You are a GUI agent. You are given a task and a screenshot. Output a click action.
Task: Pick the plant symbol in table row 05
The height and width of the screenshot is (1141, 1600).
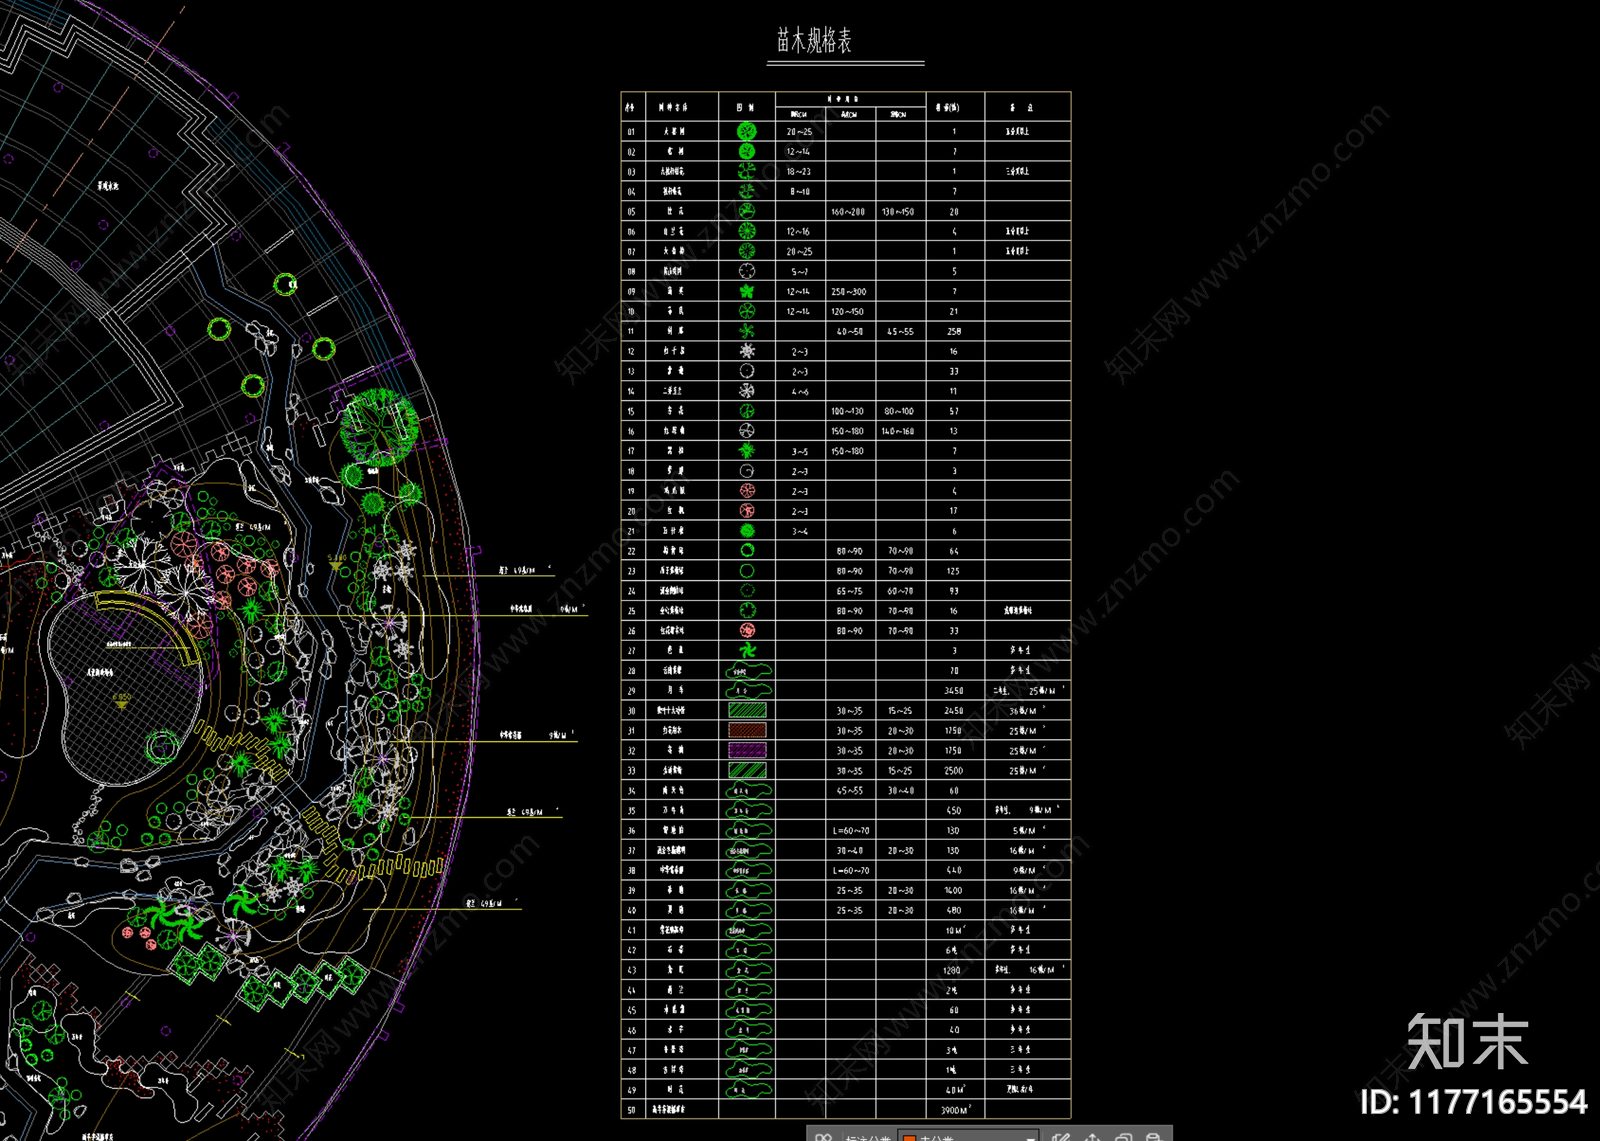[x=747, y=211]
